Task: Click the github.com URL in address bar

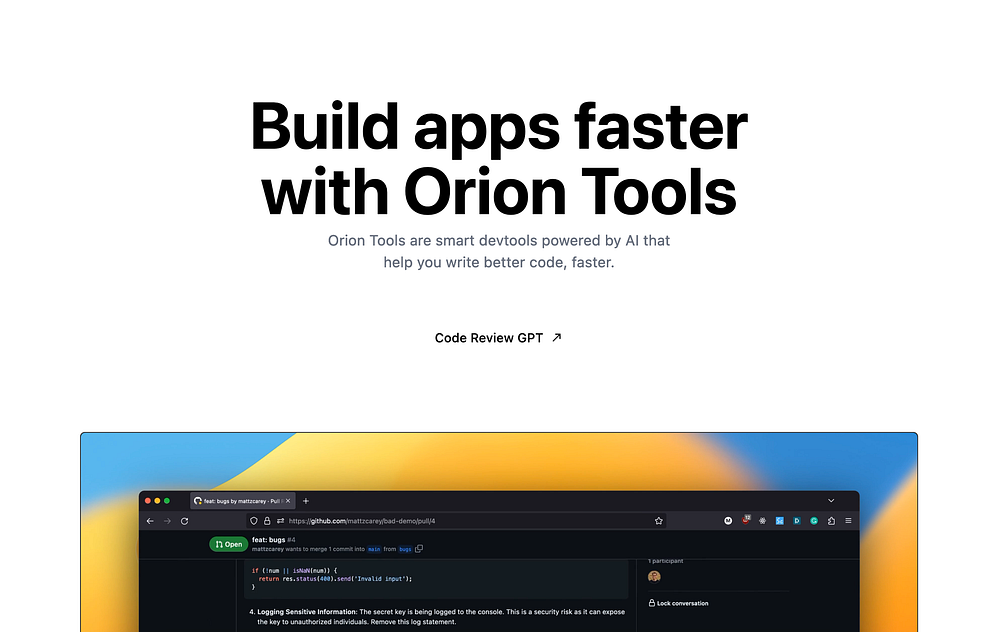Action: tap(362, 521)
